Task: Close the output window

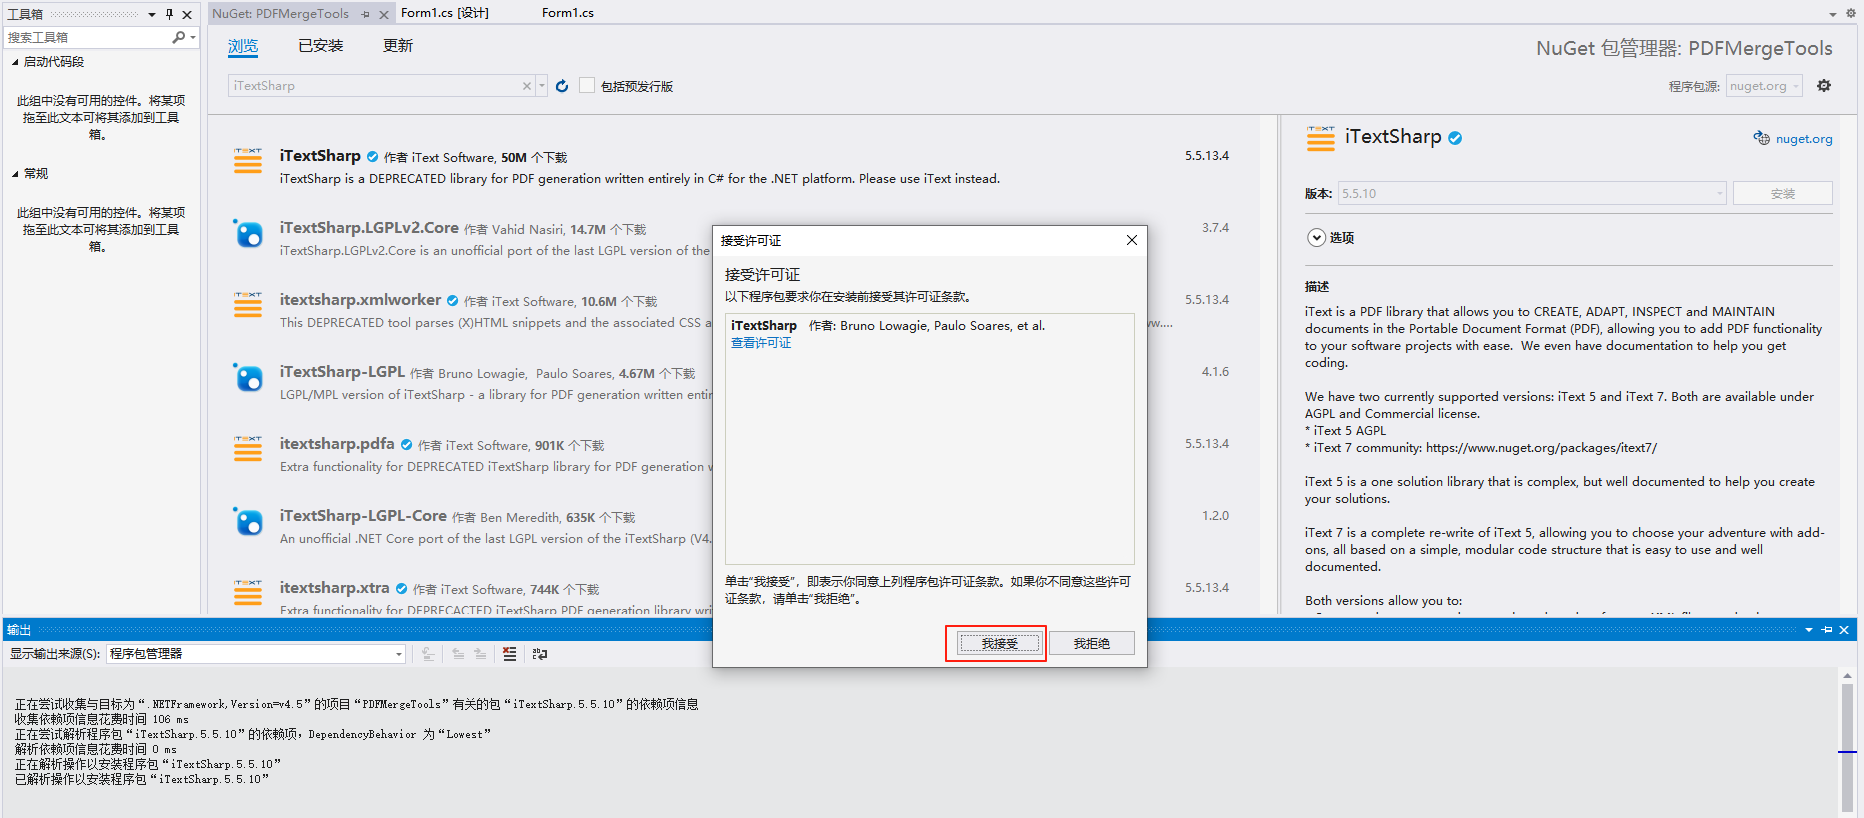Action: (x=1844, y=630)
